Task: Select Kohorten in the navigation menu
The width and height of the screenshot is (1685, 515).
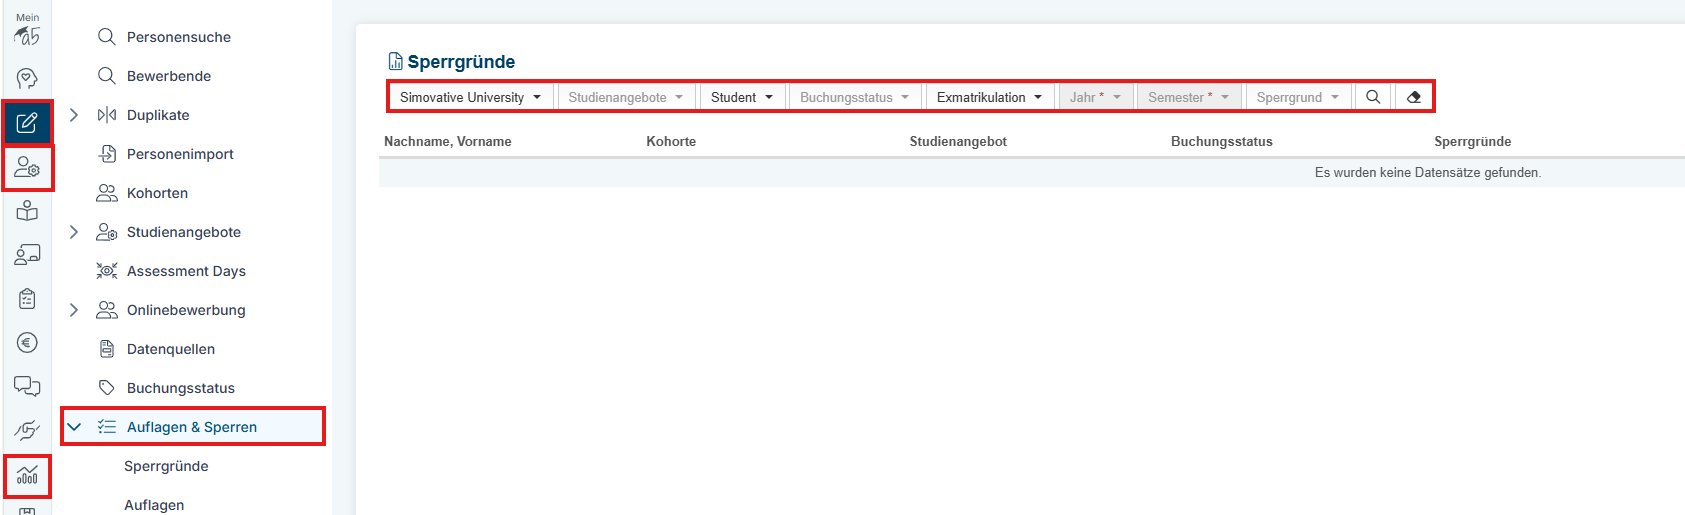Action: [157, 193]
